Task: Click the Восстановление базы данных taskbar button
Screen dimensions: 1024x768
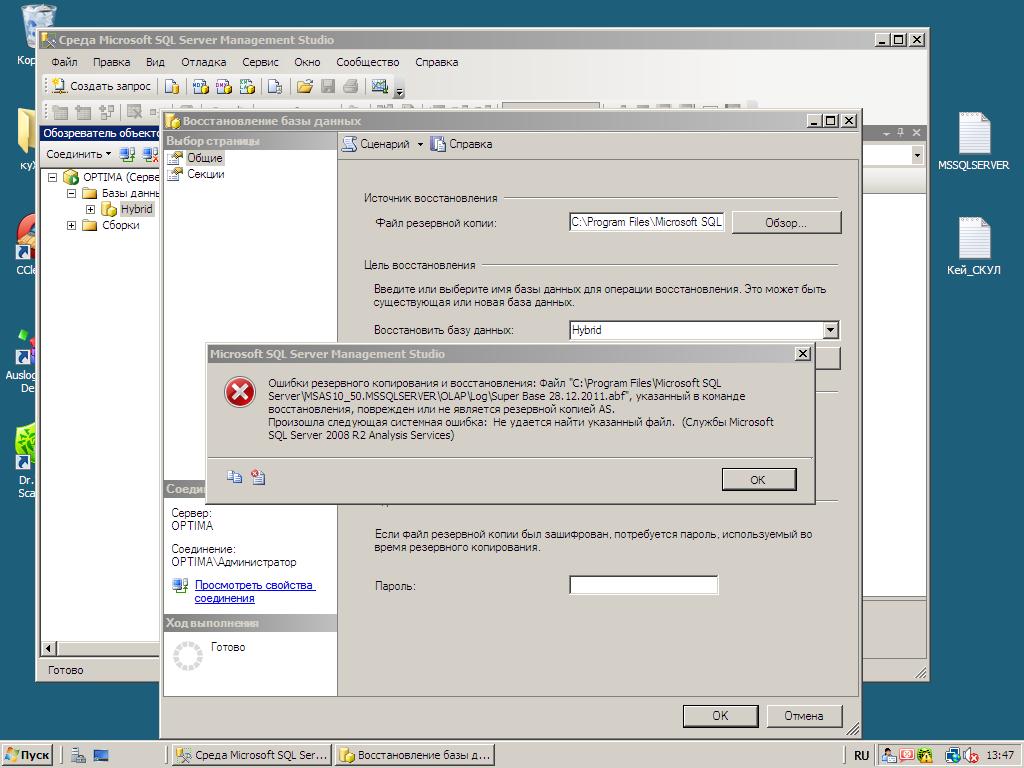Action: click(415, 755)
